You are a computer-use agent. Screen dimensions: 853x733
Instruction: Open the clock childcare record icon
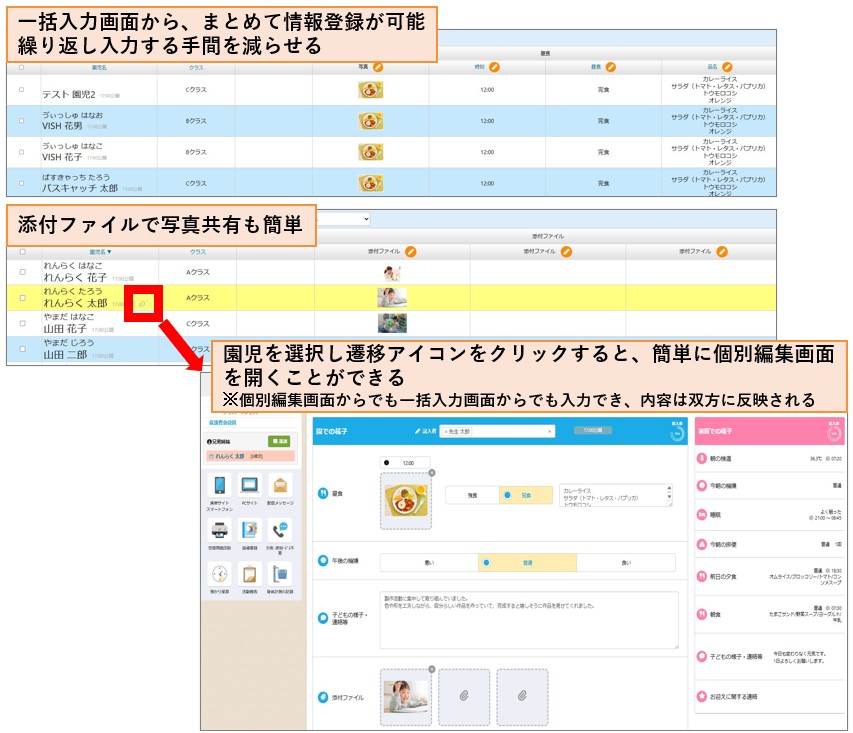click(220, 574)
